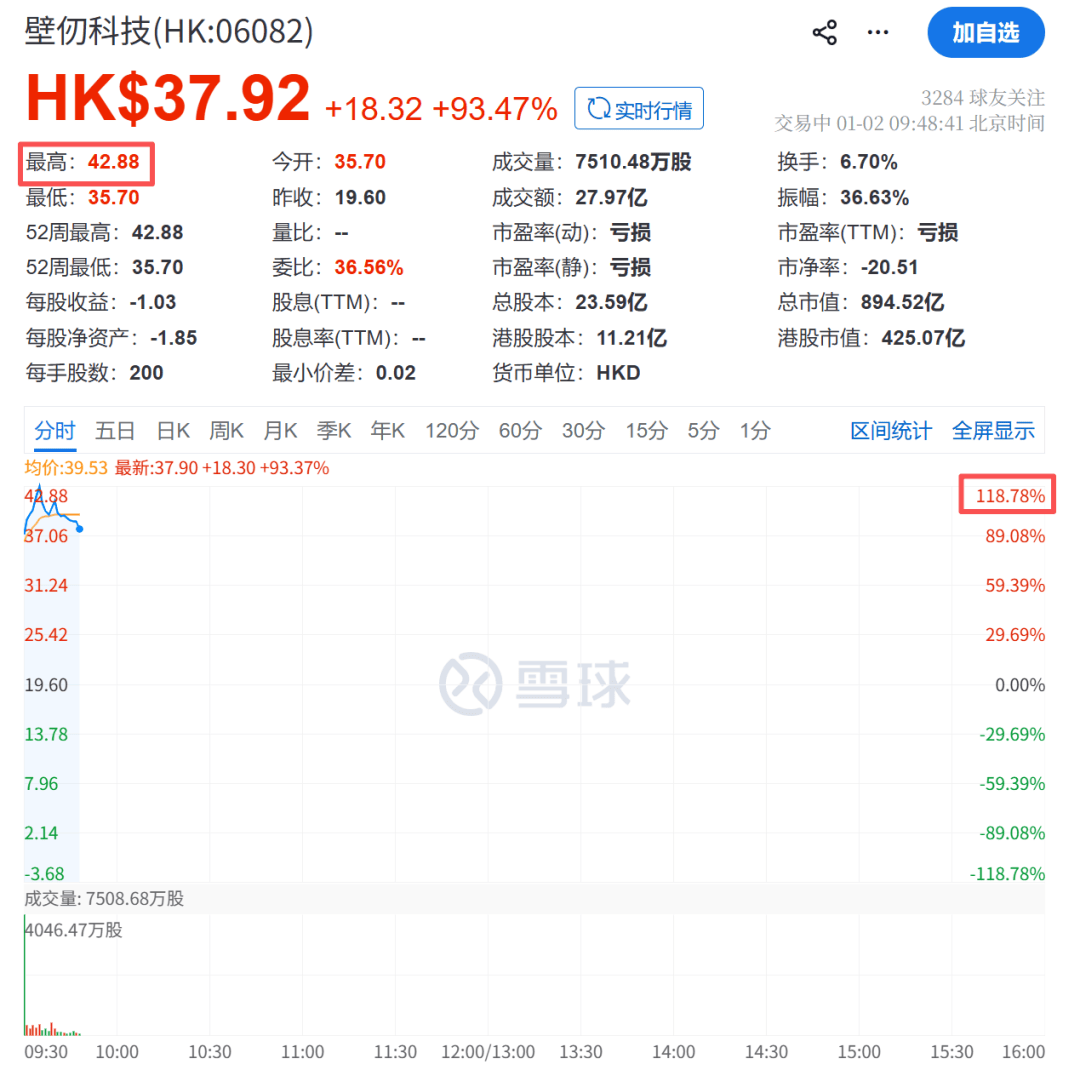Click the share icon next to the stock name
Screen dimensions: 1080x1070
point(824,31)
